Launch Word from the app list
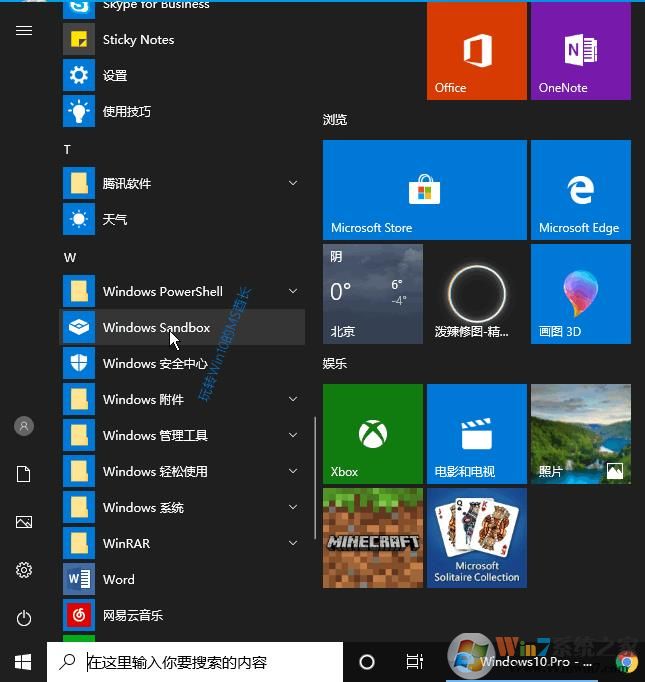The width and height of the screenshot is (645, 682). click(x=182, y=579)
